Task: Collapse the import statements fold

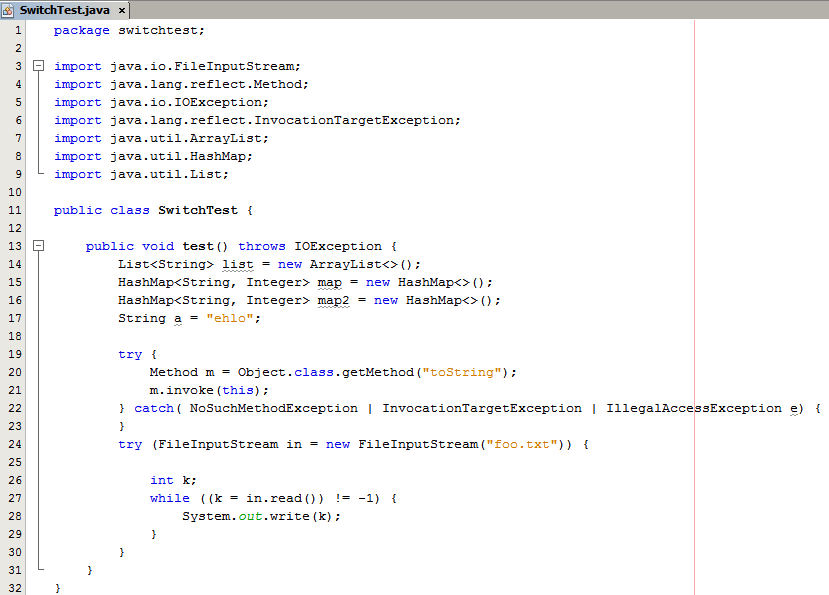Action: tap(39, 66)
